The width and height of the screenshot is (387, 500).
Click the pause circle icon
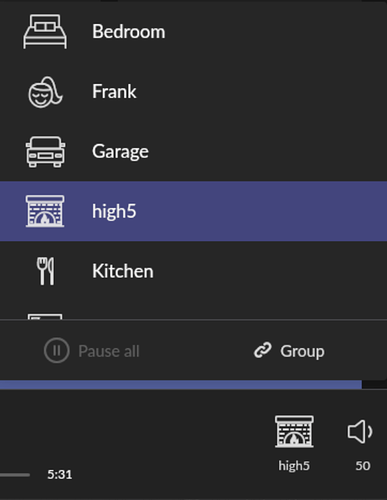[57, 351]
